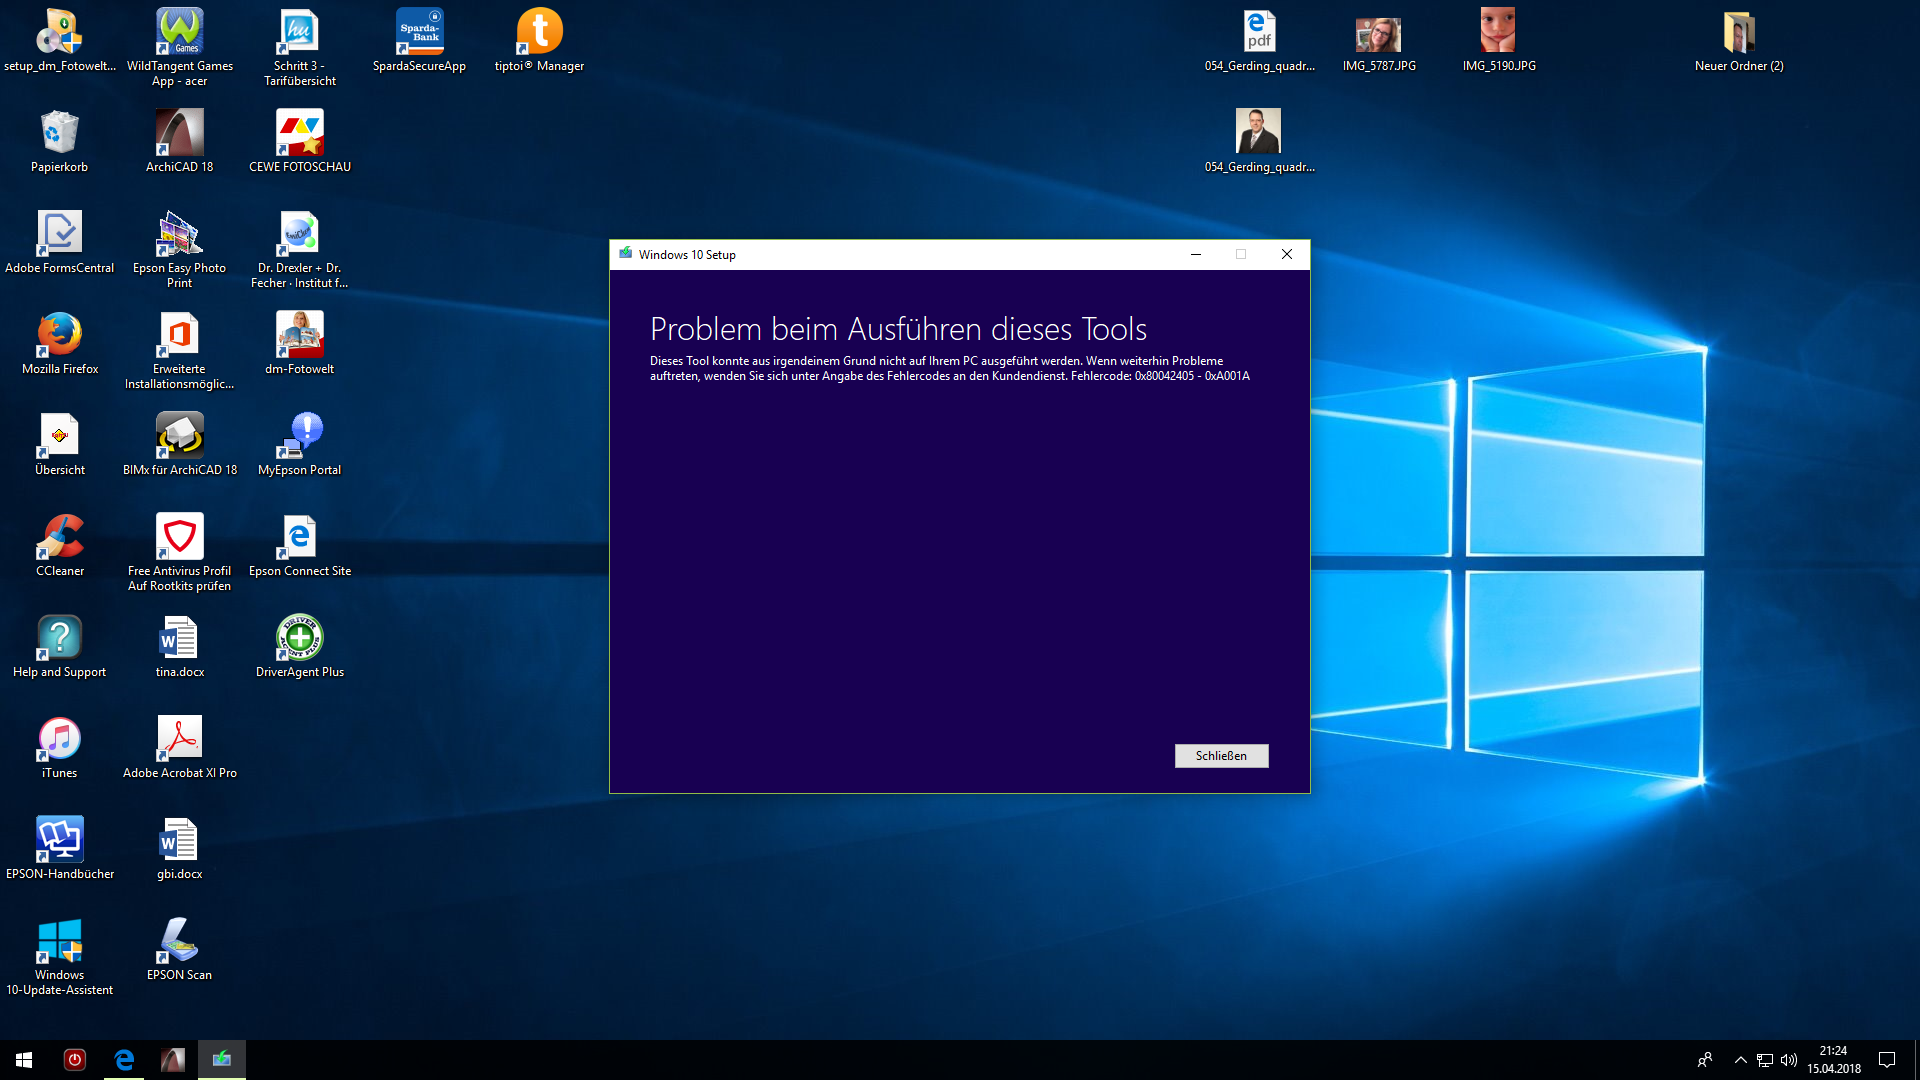Open dm-Fotowelt desktop icon
This screenshot has height=1080, width=1920.
(x=300, y=344)
